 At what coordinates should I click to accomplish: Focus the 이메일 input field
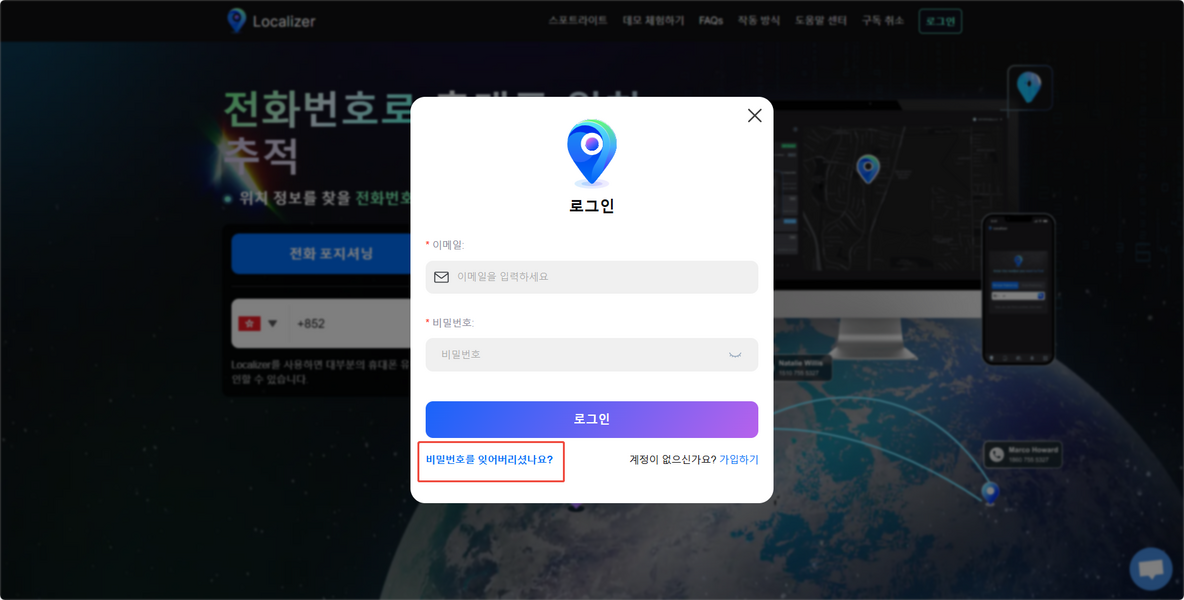pyautogui.click(x=592, y=277)
